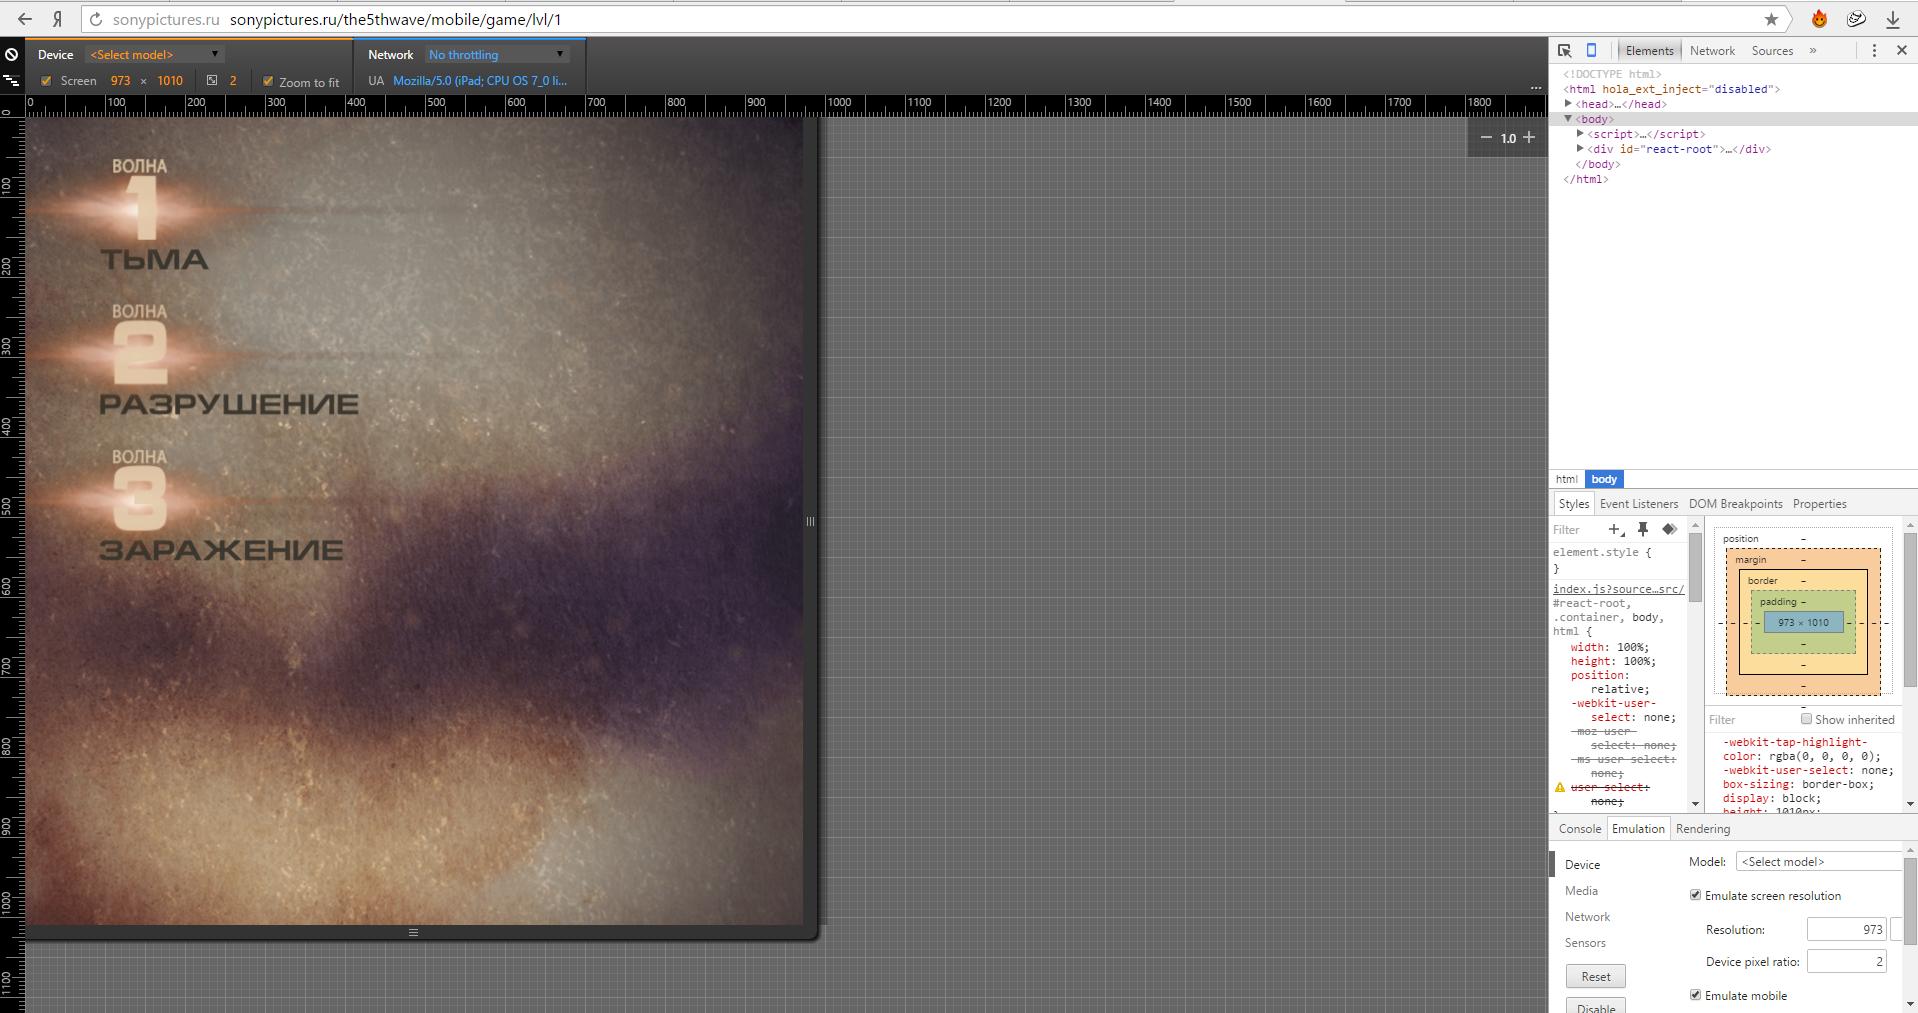Click the device pixel ratio icon

[x=212, y=80]
